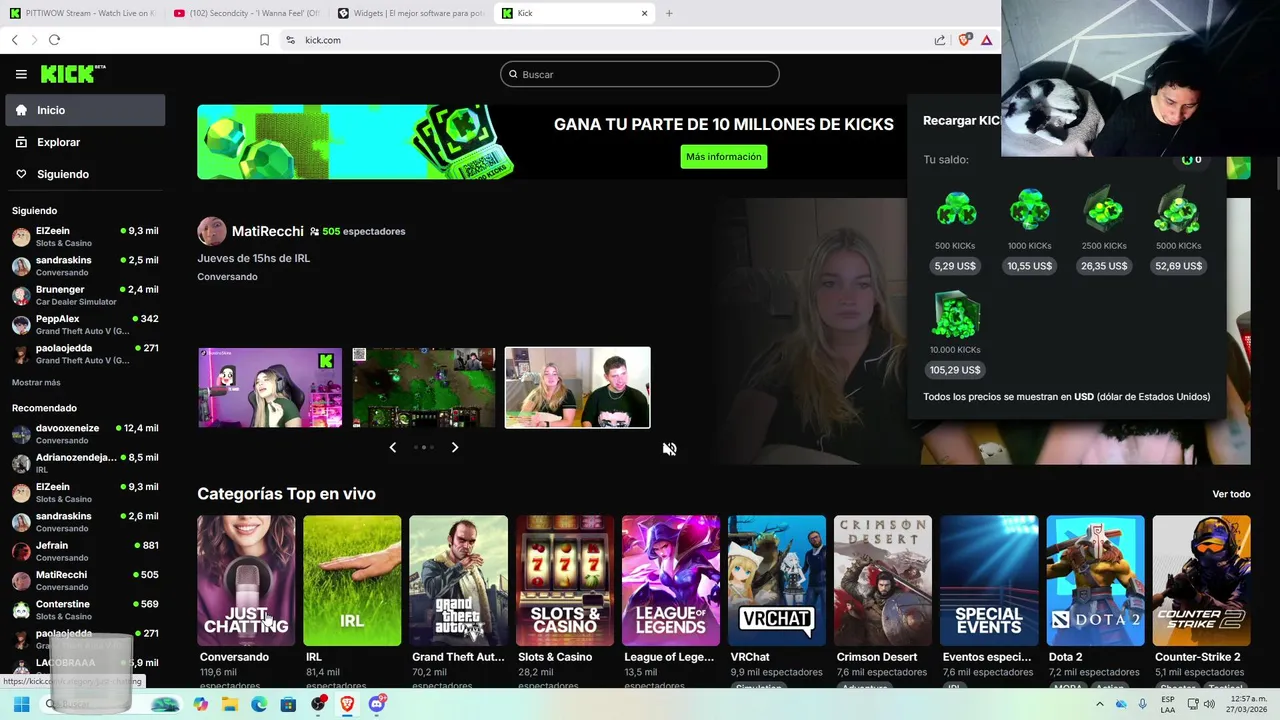Open the Grand Theft Auto category card
The height and width of the screenshot is (720, 1280).
tap(458, 580)
